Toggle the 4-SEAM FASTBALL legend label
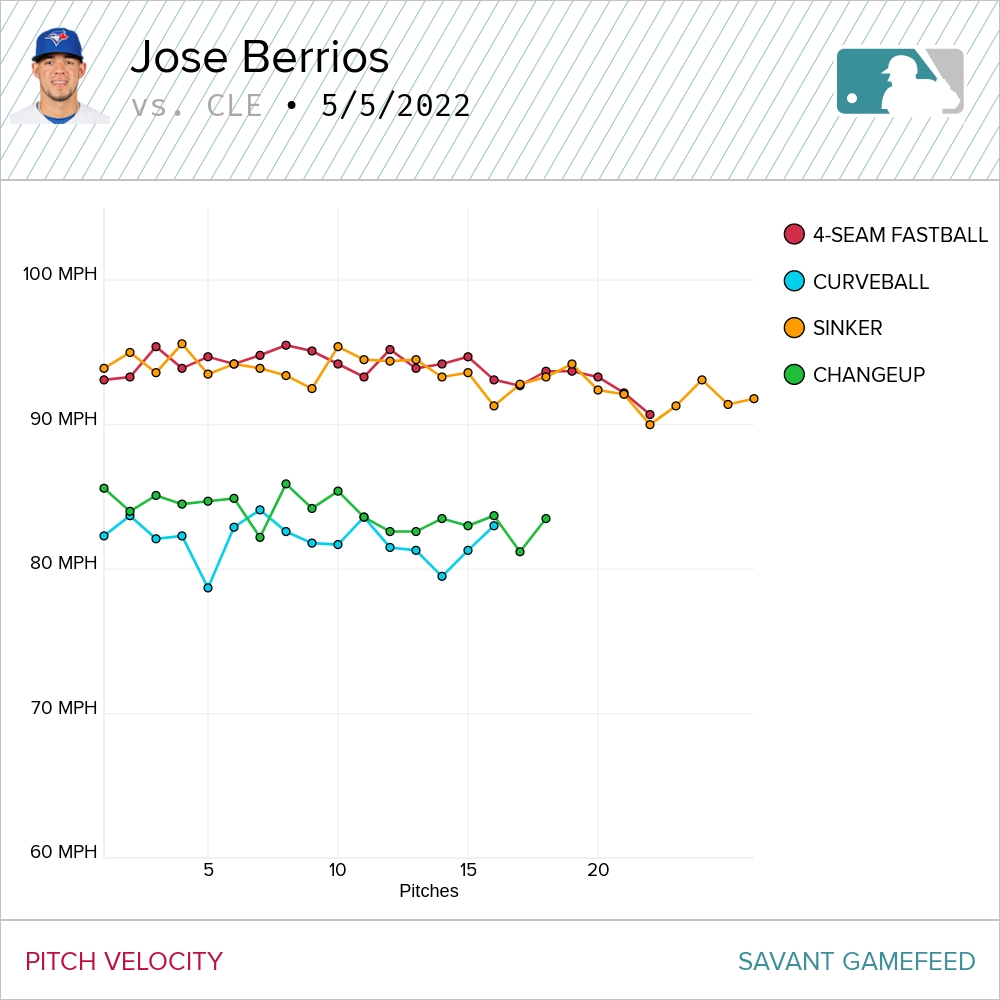1000x1000 pixels. coord(900,235)
